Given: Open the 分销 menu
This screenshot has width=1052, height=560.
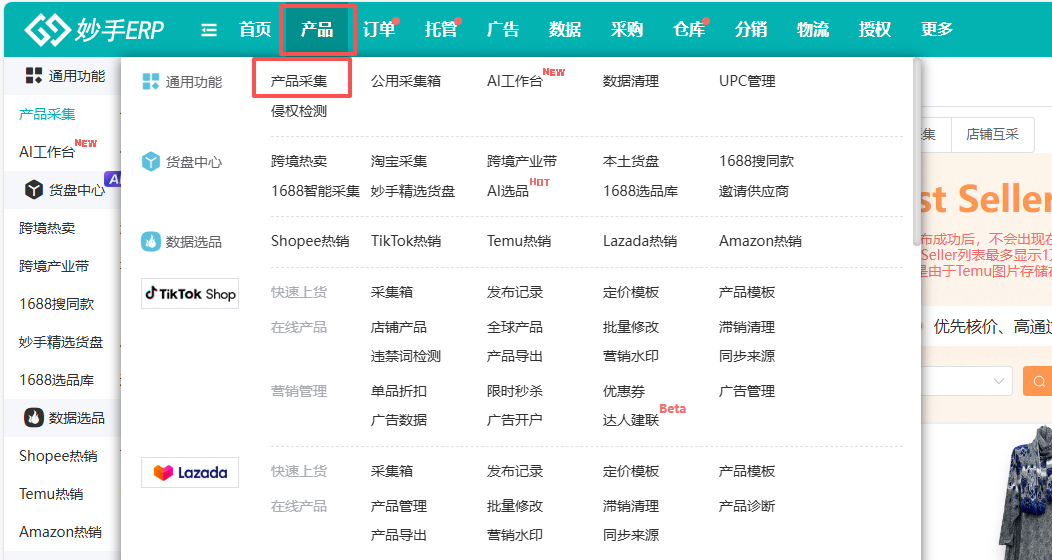Looking at the screenshot, I should [x=751, y=30].
